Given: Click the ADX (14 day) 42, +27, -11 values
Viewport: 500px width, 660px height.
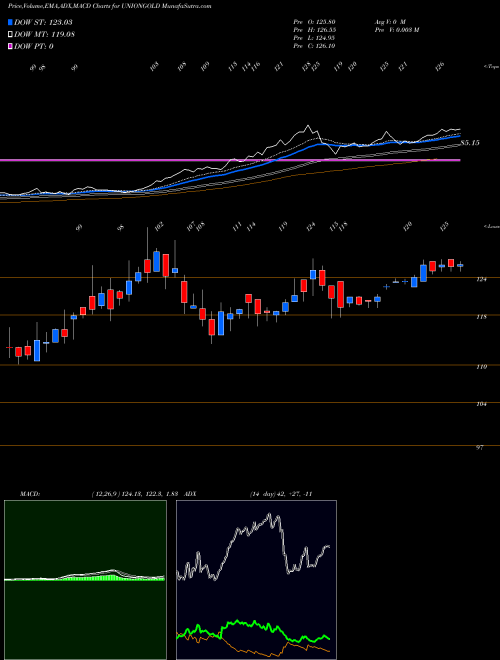Looking at the screenshot, I should tap(280, 494).
